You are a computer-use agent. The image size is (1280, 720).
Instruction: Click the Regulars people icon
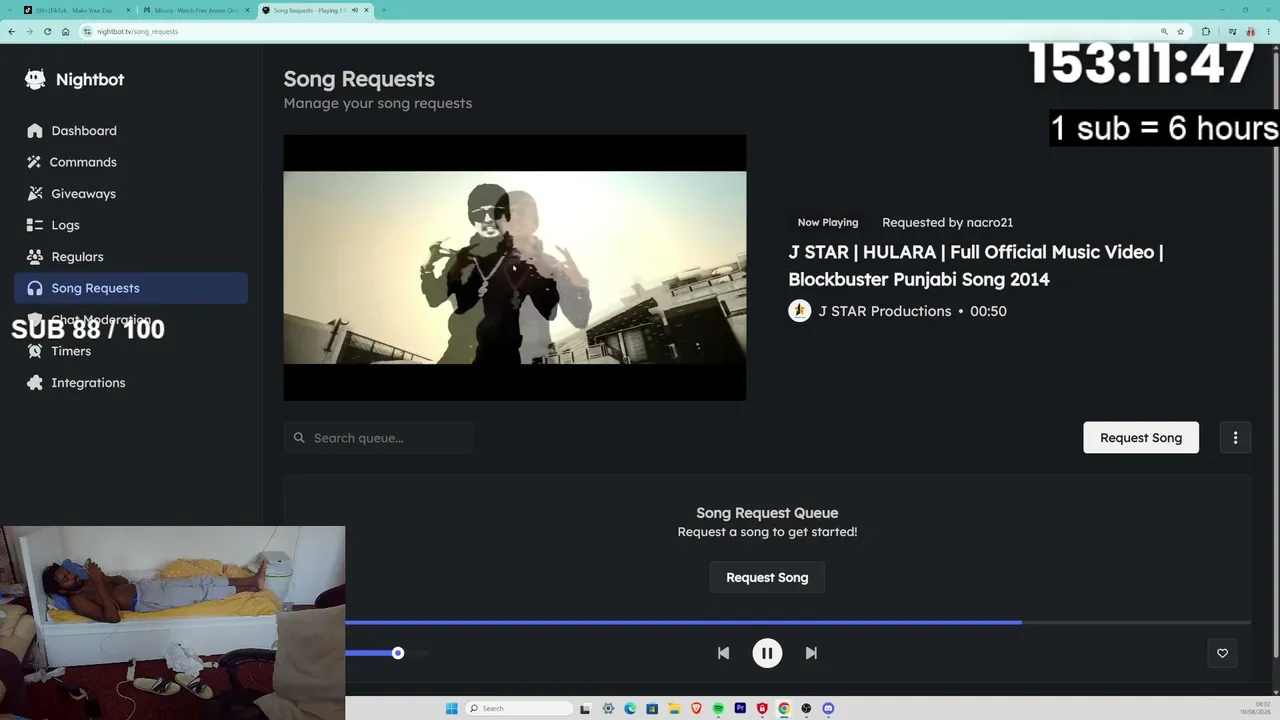tap(35, 257)
